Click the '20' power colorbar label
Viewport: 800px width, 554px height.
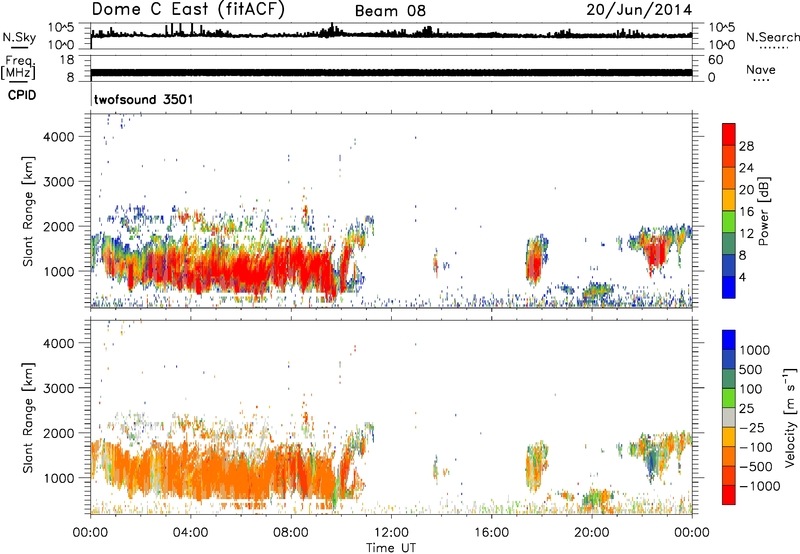click(x=746, y=190)
